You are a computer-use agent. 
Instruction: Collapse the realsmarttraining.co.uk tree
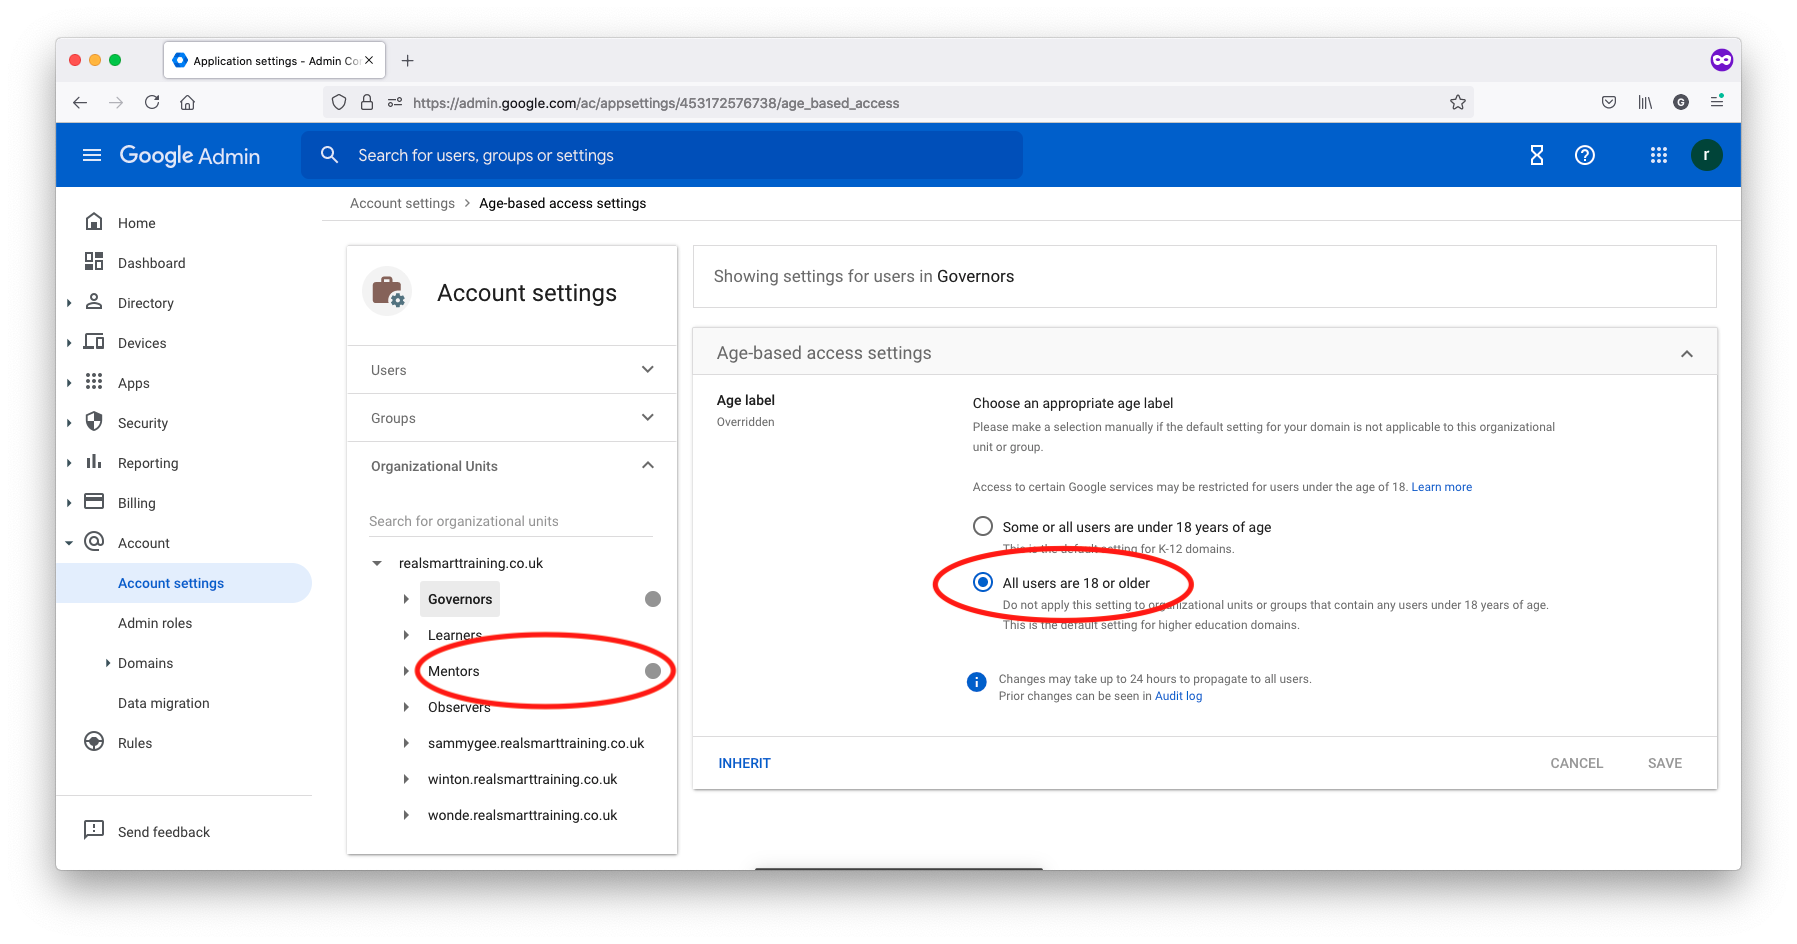(x=377, y=563)
